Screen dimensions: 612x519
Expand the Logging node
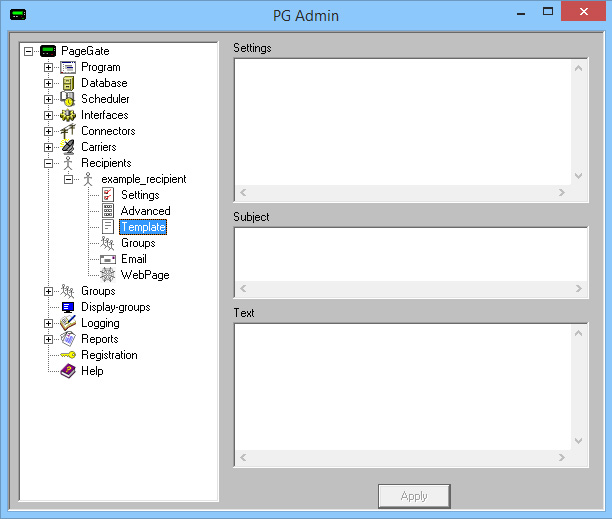(48, 323)
